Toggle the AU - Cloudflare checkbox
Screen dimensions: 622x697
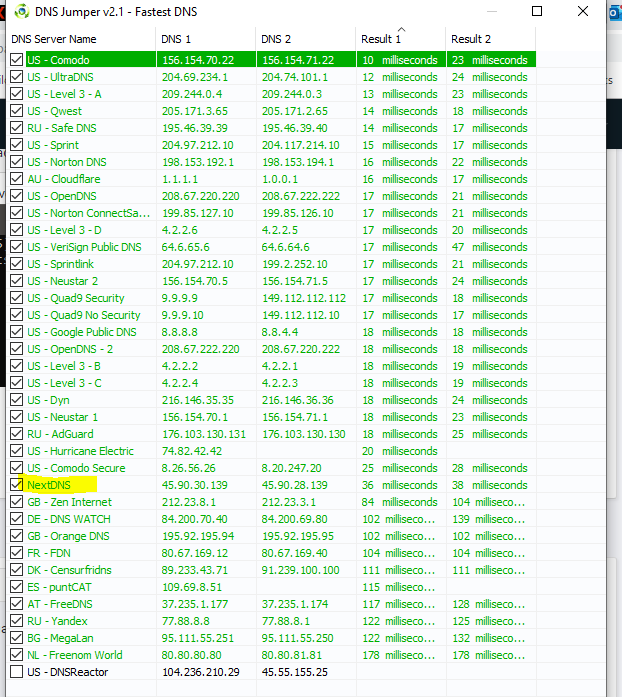coord(16,179)
